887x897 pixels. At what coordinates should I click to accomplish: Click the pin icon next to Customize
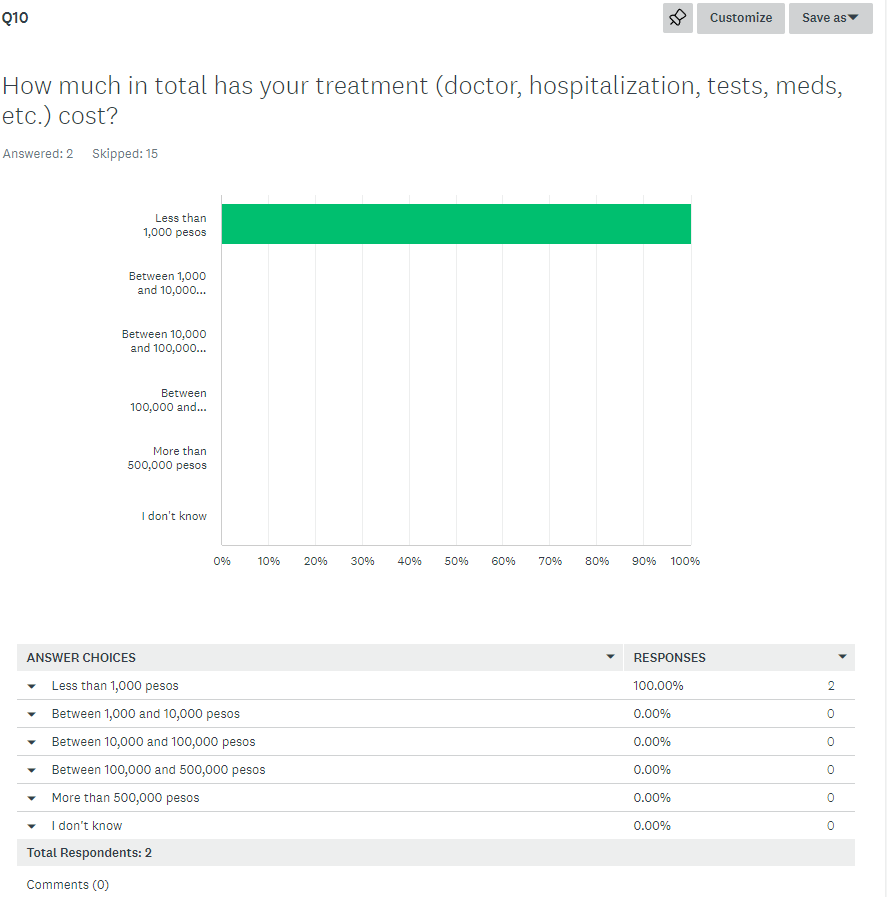pyautogui.click(x=677, y=18)
